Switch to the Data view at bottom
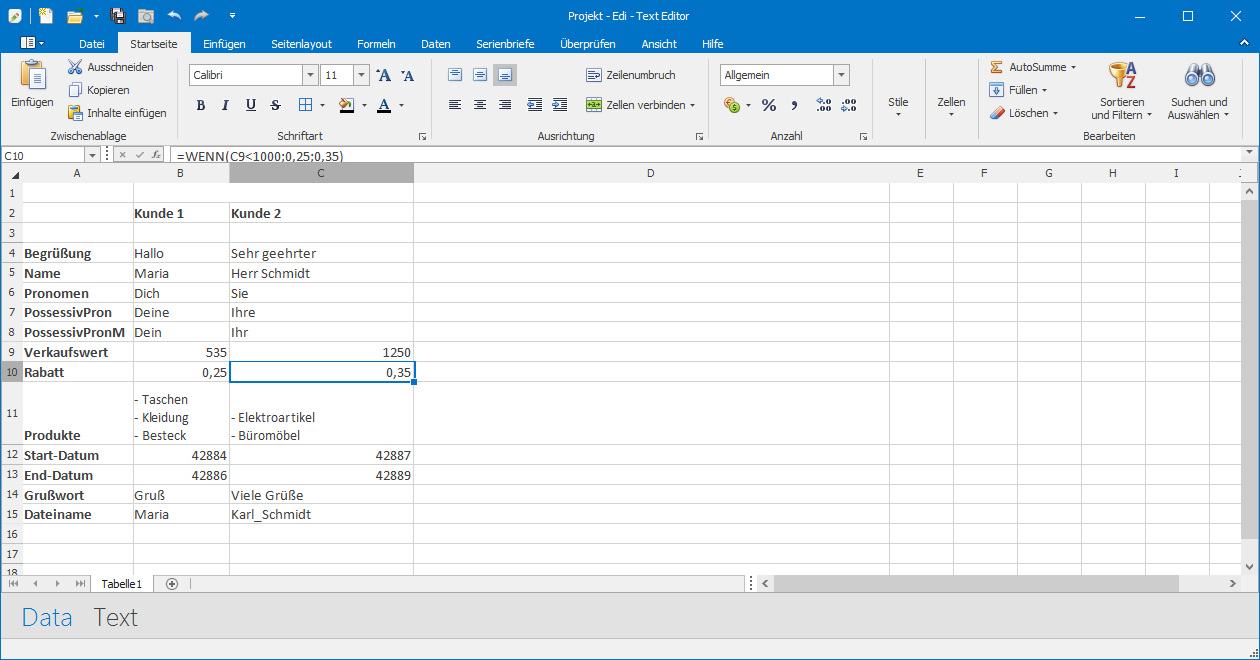 [x=47, y=618]
